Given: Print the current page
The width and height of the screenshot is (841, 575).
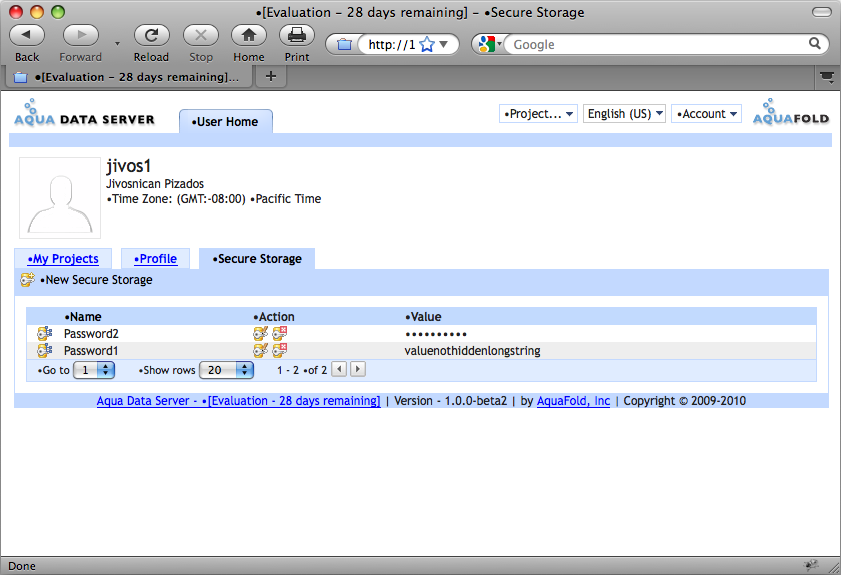Looking at the screenshot, I should [x=297, y=35].
